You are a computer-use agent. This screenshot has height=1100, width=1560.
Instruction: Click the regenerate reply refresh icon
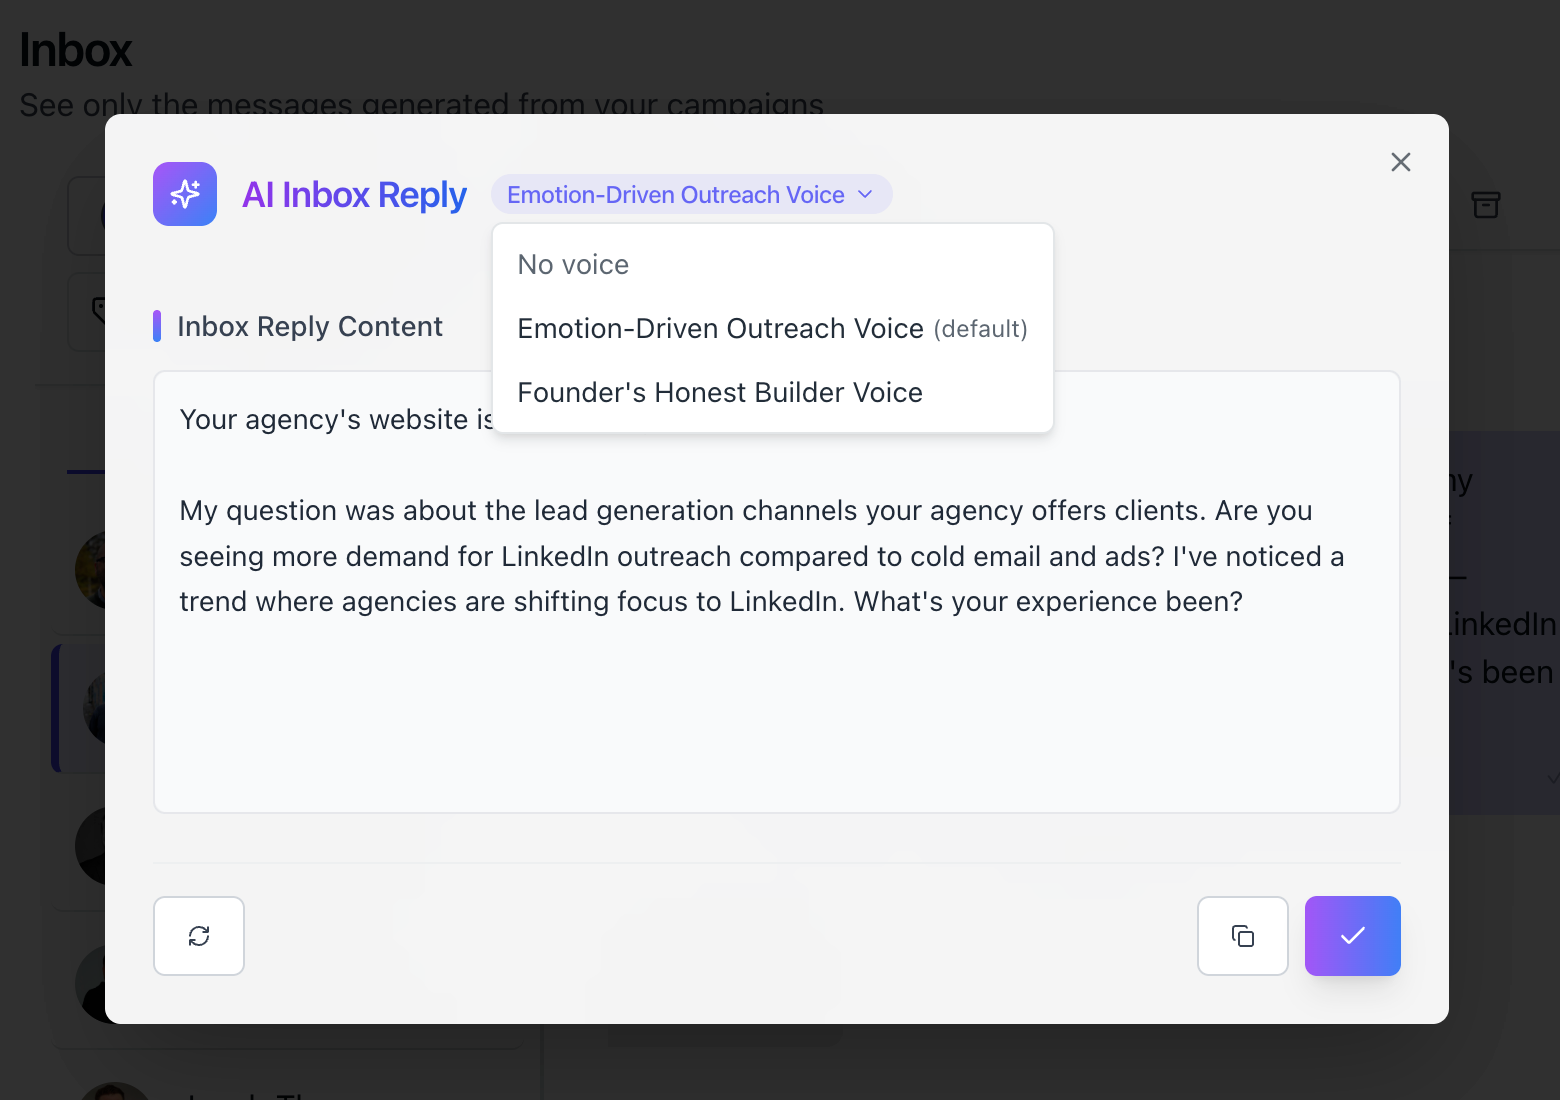point(199,936)
